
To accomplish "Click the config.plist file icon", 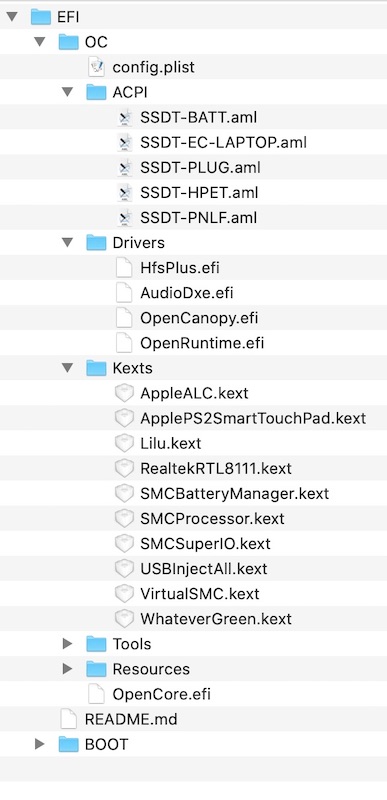I will coord(96,67).
